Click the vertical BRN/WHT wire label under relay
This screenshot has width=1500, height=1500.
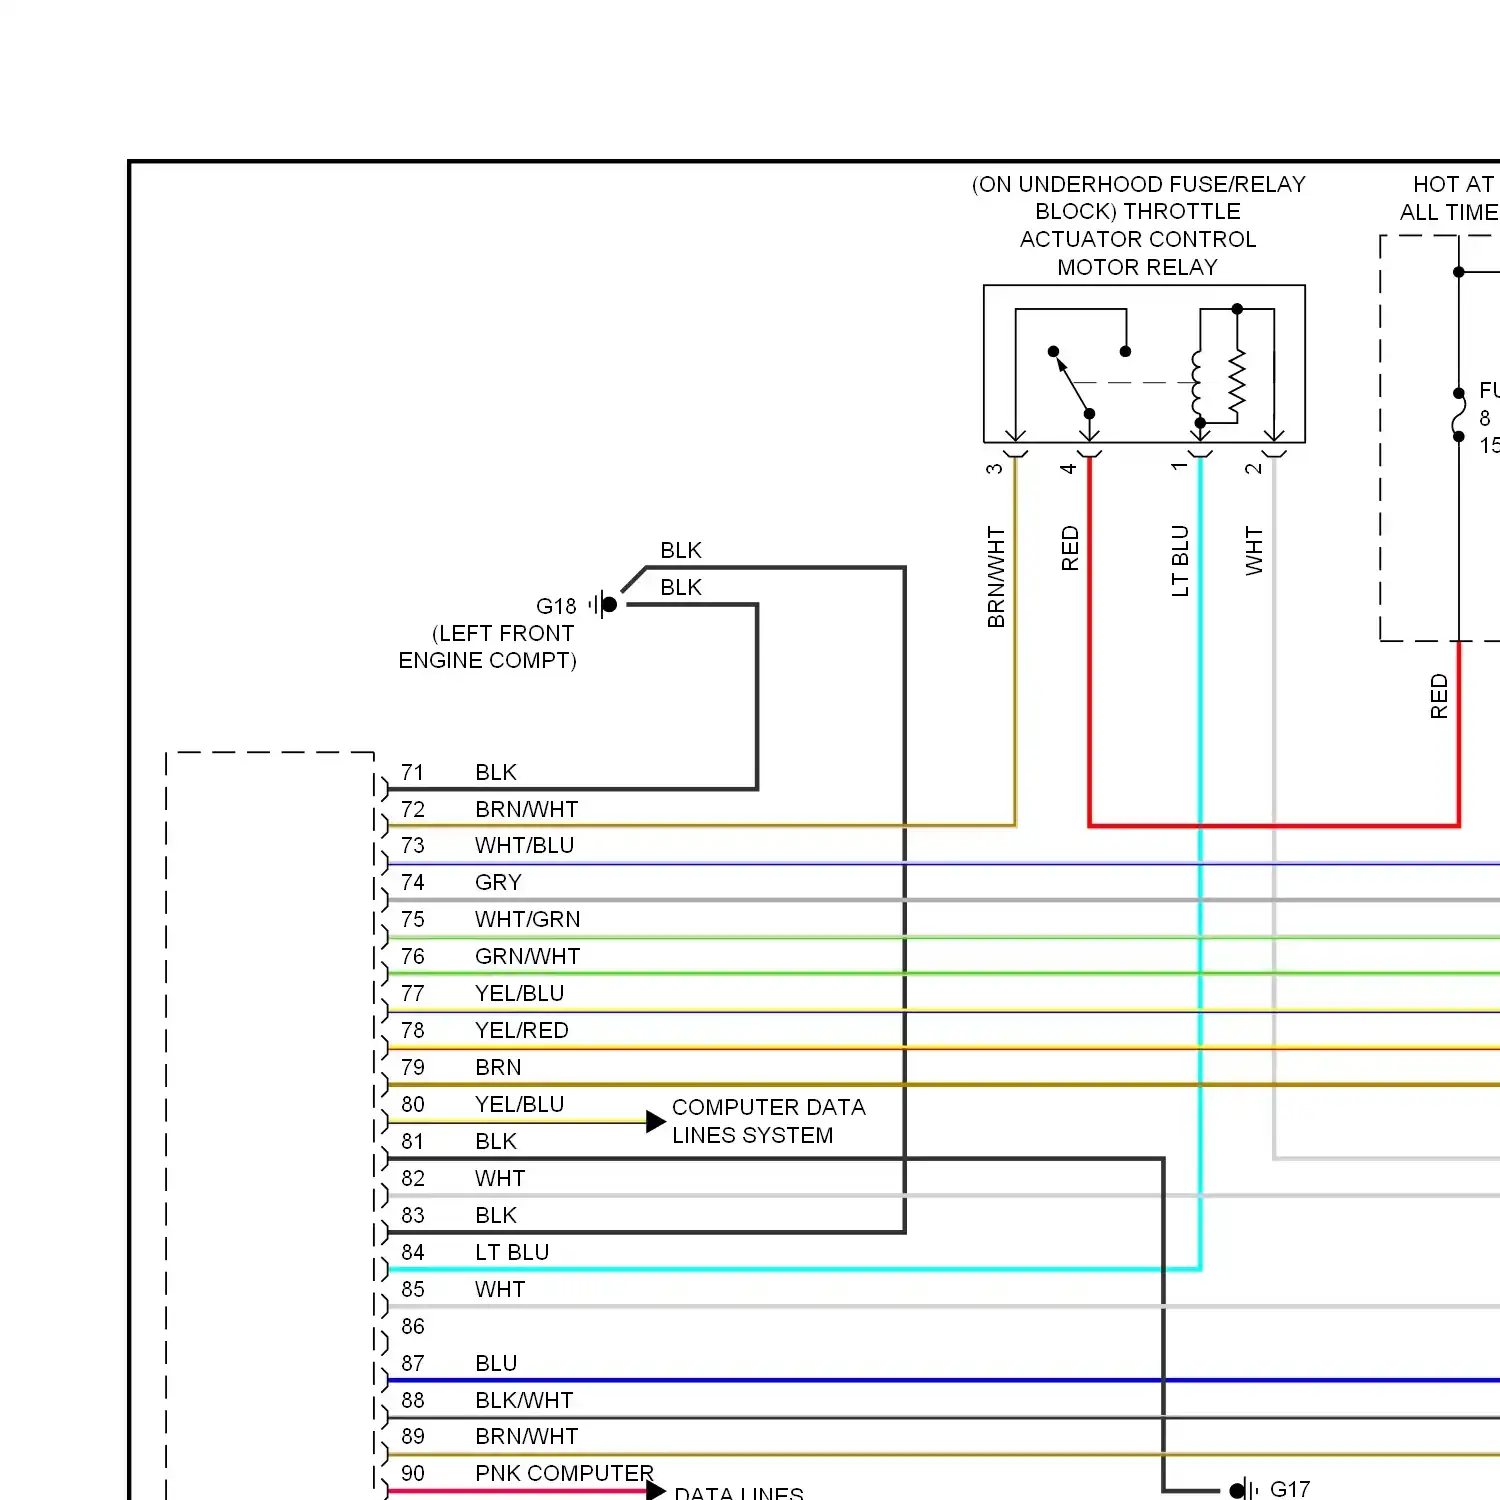(x=996, y=577)
